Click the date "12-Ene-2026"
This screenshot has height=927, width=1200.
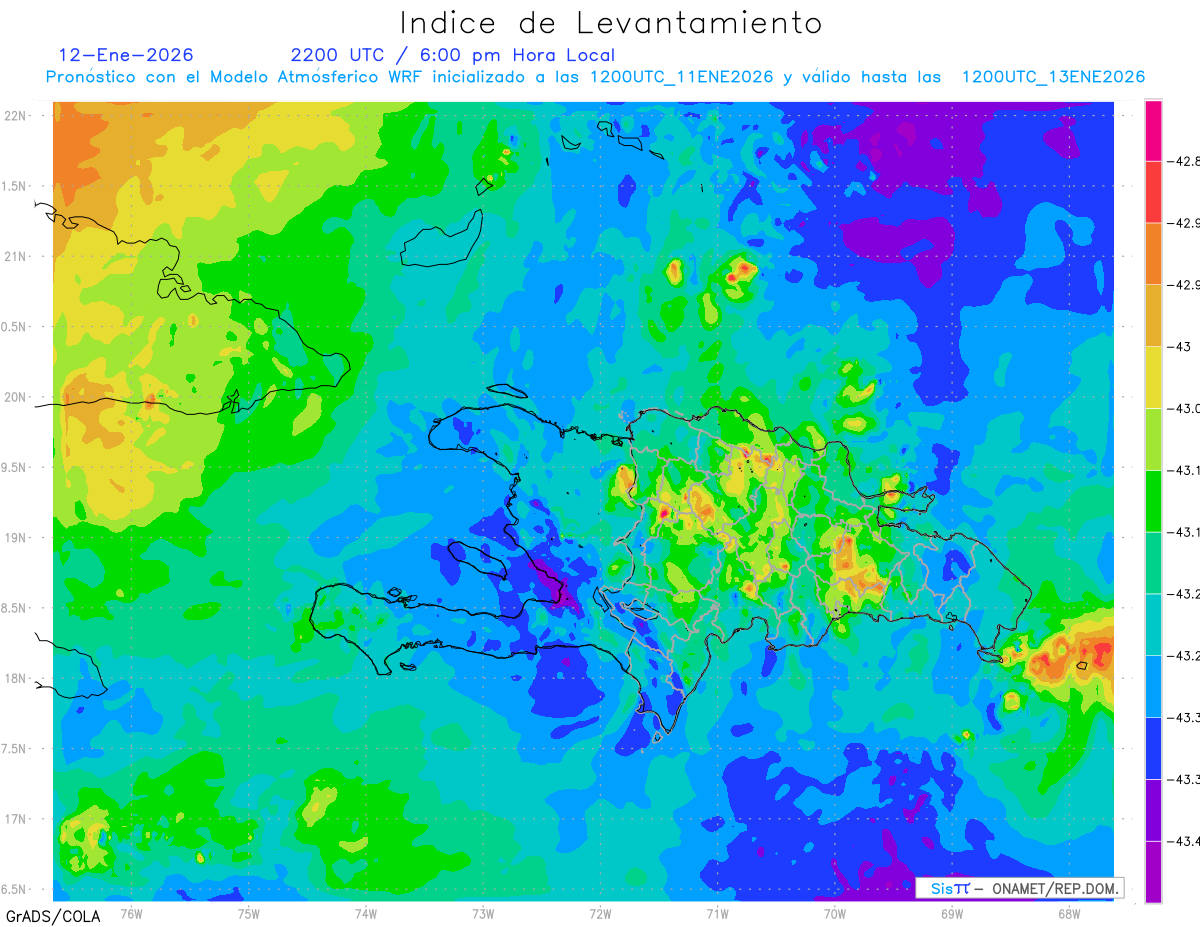[x=126, y=55]
